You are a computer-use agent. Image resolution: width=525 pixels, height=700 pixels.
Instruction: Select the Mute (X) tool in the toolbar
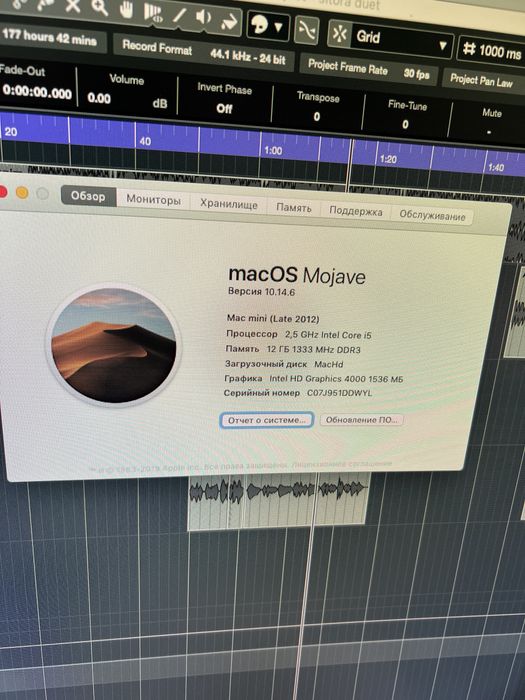click(x=73, y=5)
